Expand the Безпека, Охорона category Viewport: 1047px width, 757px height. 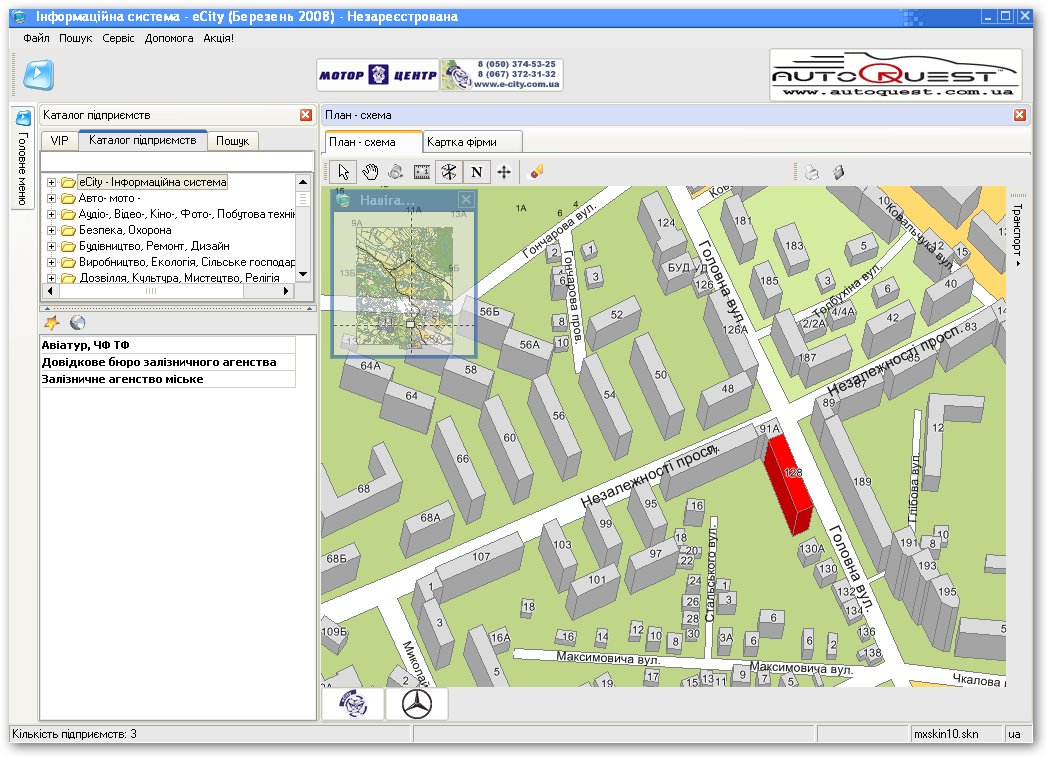51,230
